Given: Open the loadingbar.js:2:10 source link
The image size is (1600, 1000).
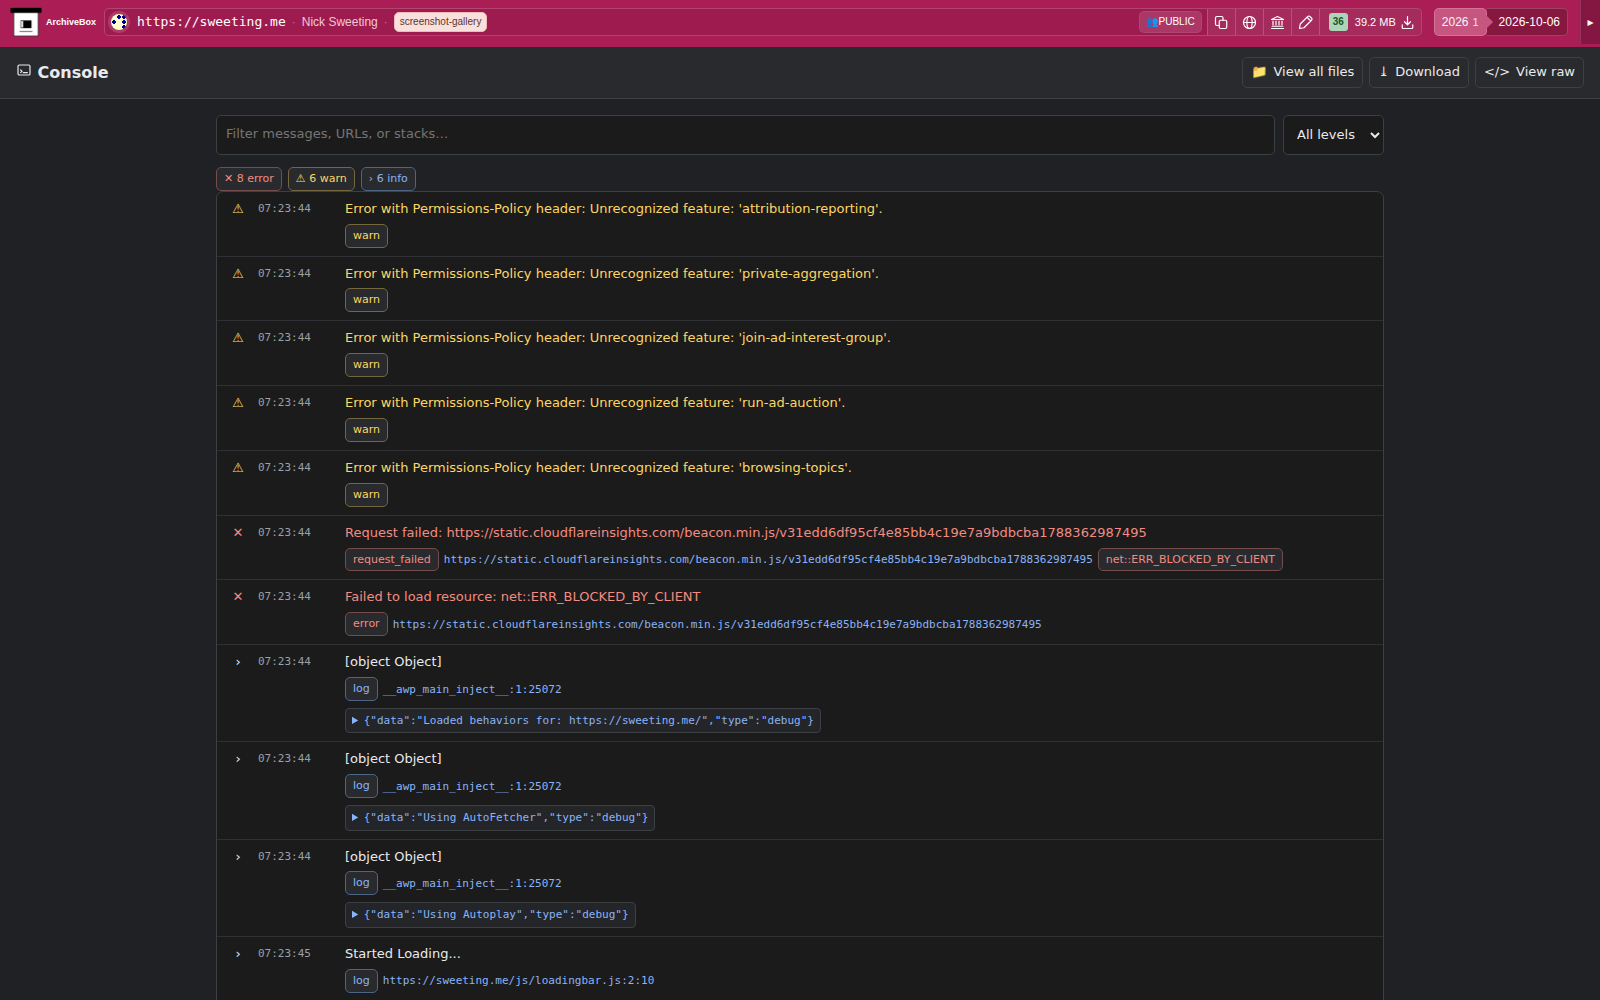Looking at the screenshot, I should 518,981.
